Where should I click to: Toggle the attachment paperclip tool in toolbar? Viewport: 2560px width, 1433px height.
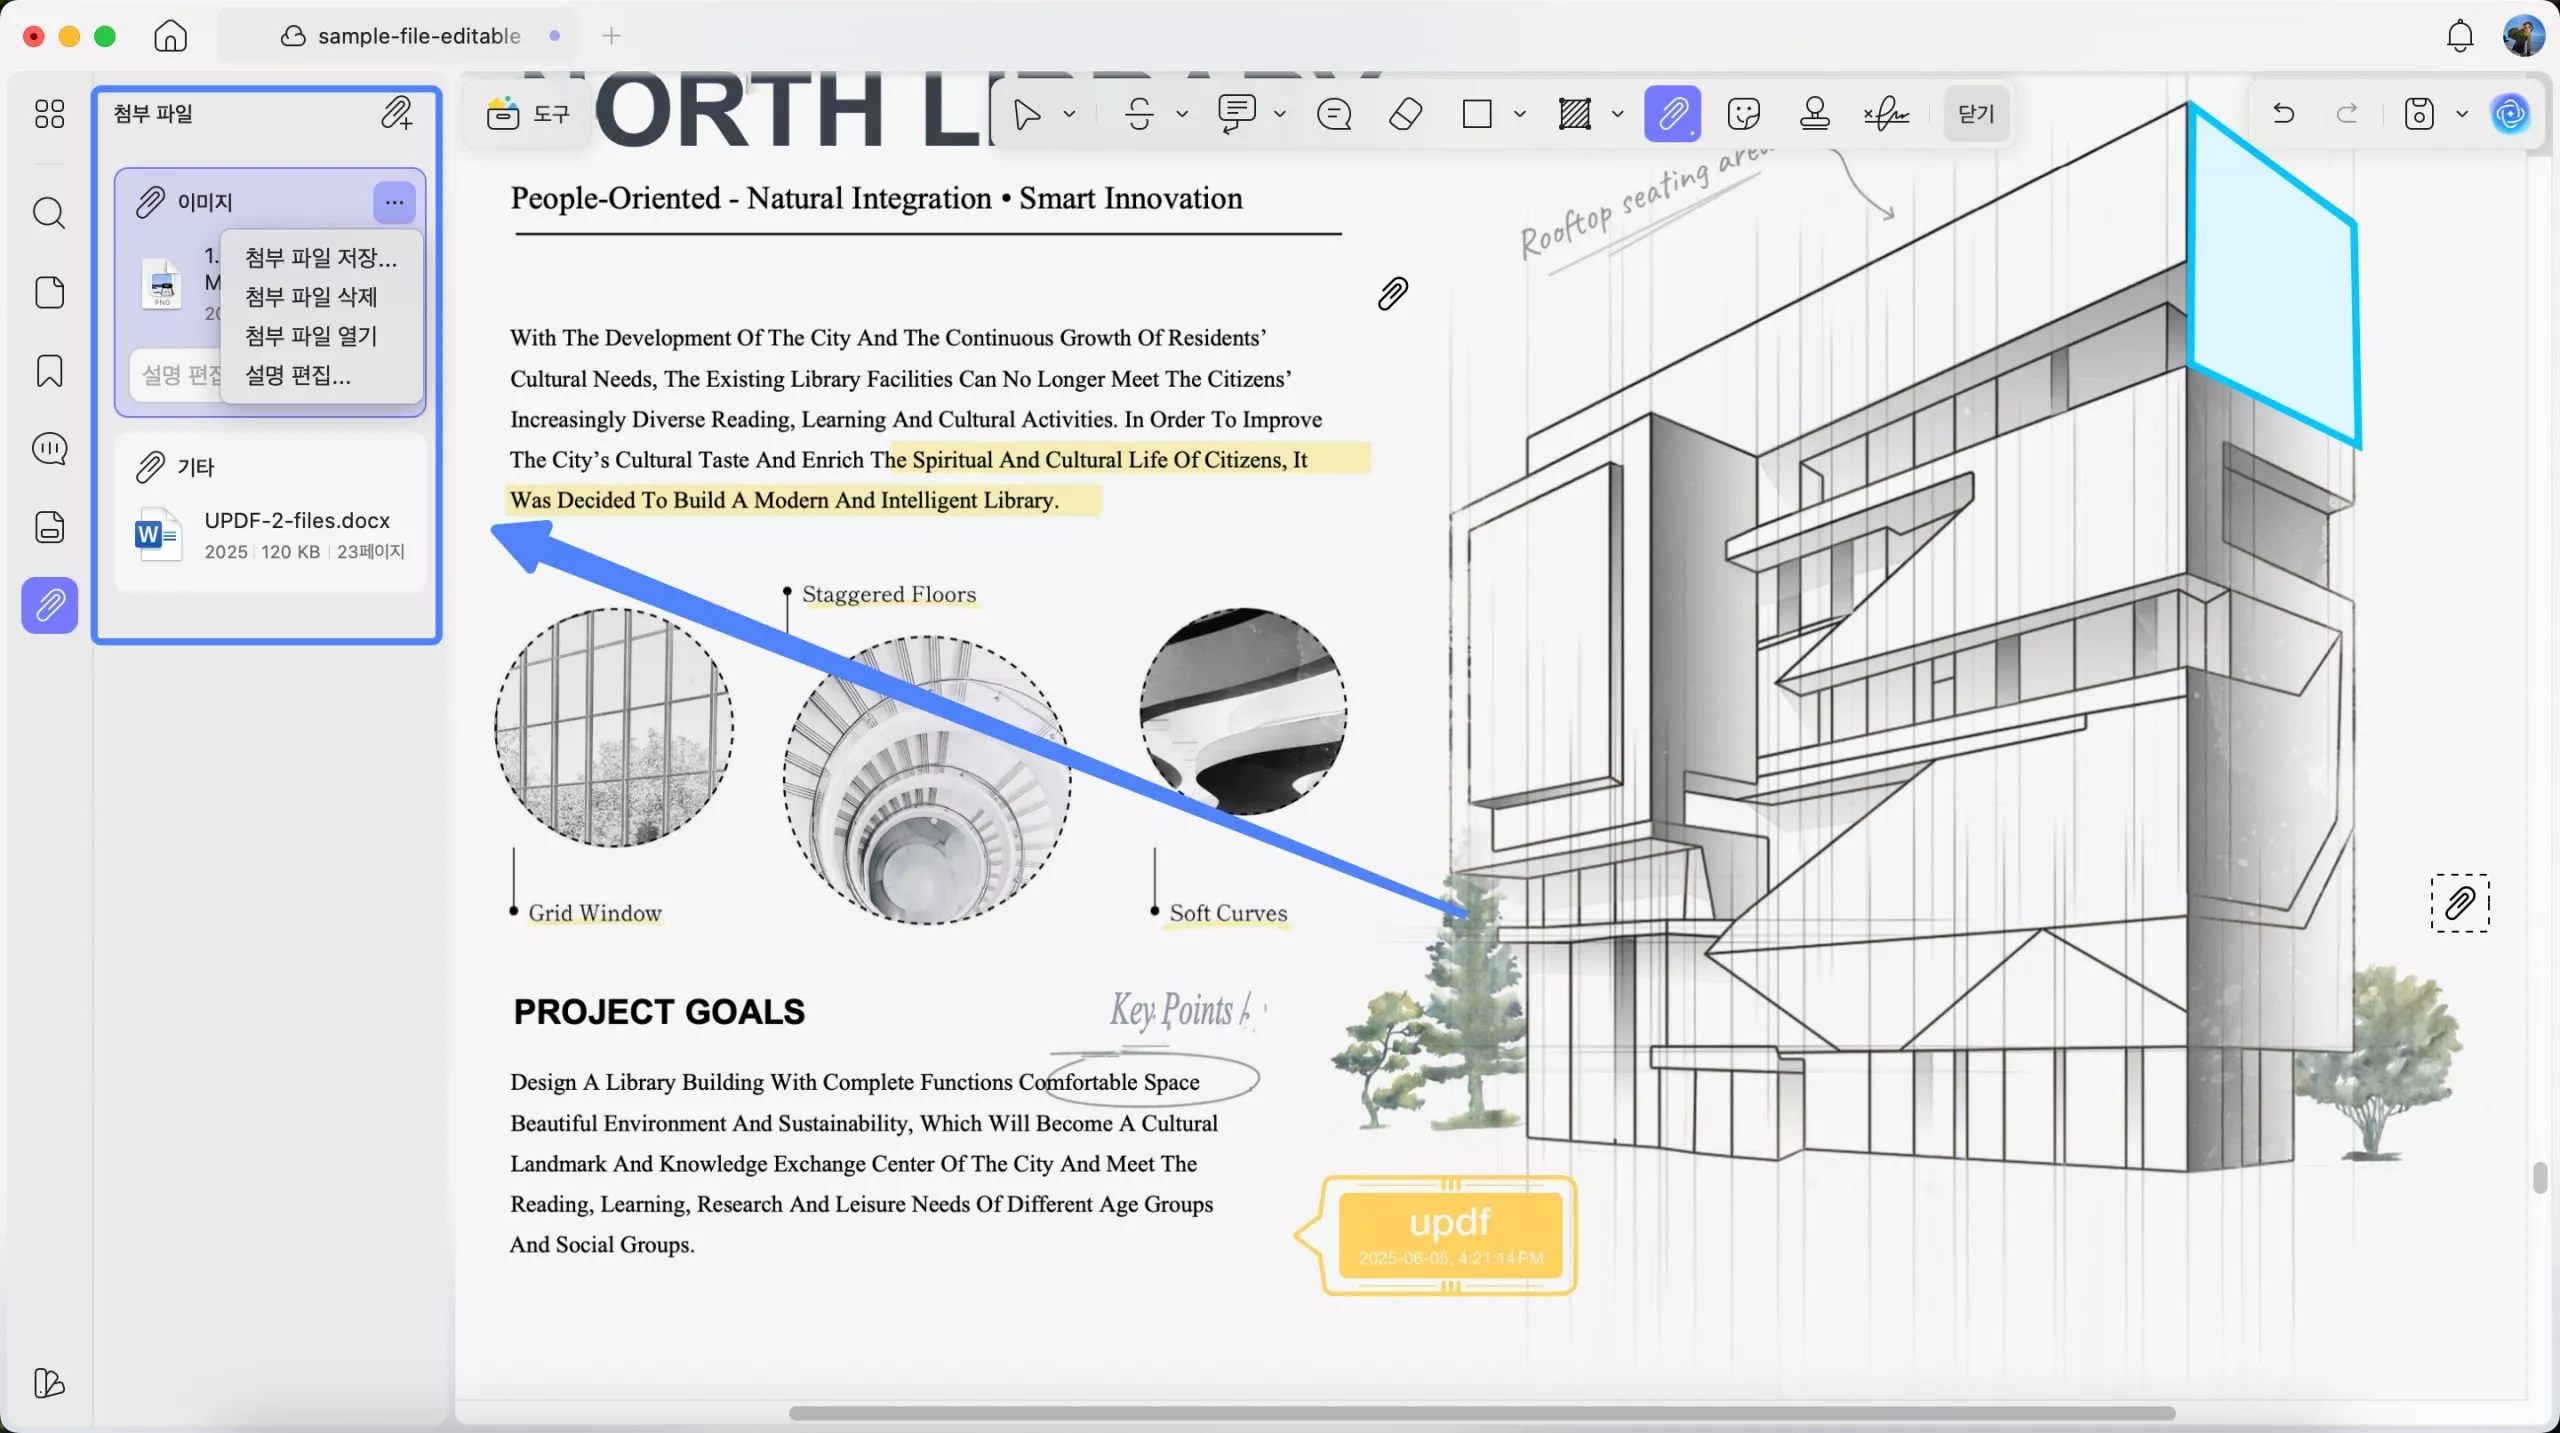tap(1672, 114)
